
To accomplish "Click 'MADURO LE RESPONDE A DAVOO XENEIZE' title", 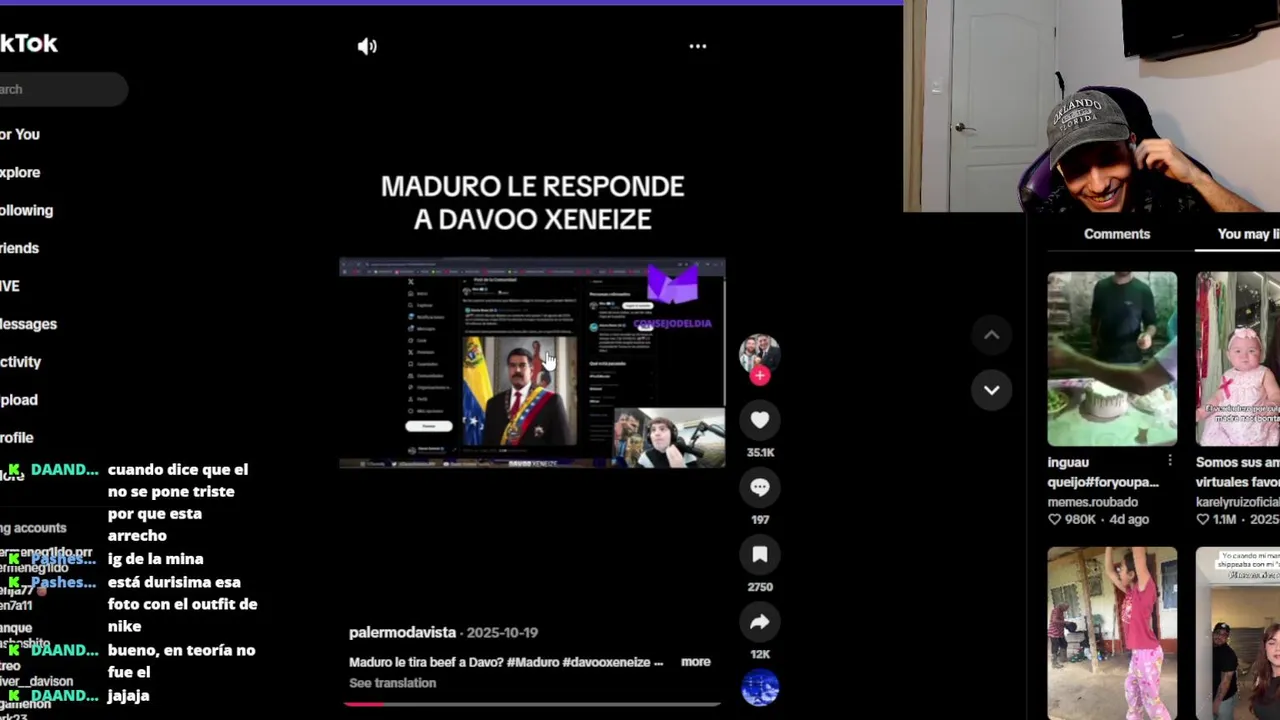I will coord(532,202).
